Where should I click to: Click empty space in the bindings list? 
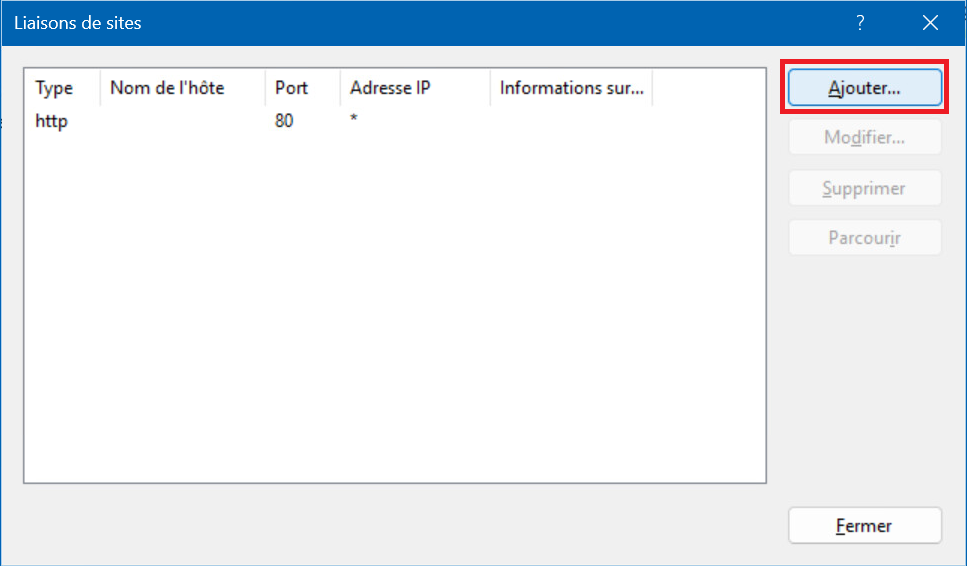coord(395,320)
